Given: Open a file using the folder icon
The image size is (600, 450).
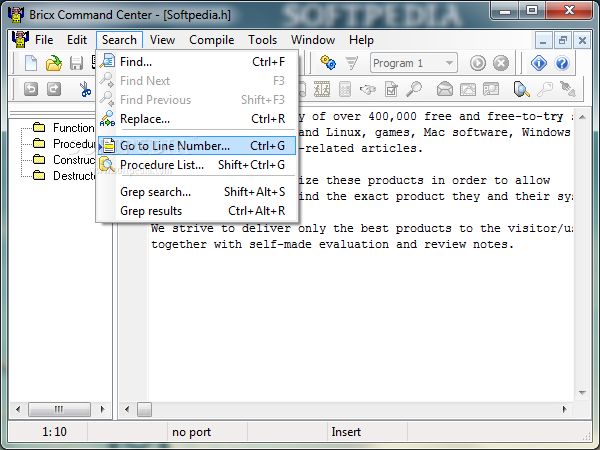Looking at the screenshot, I should point(54,63).
